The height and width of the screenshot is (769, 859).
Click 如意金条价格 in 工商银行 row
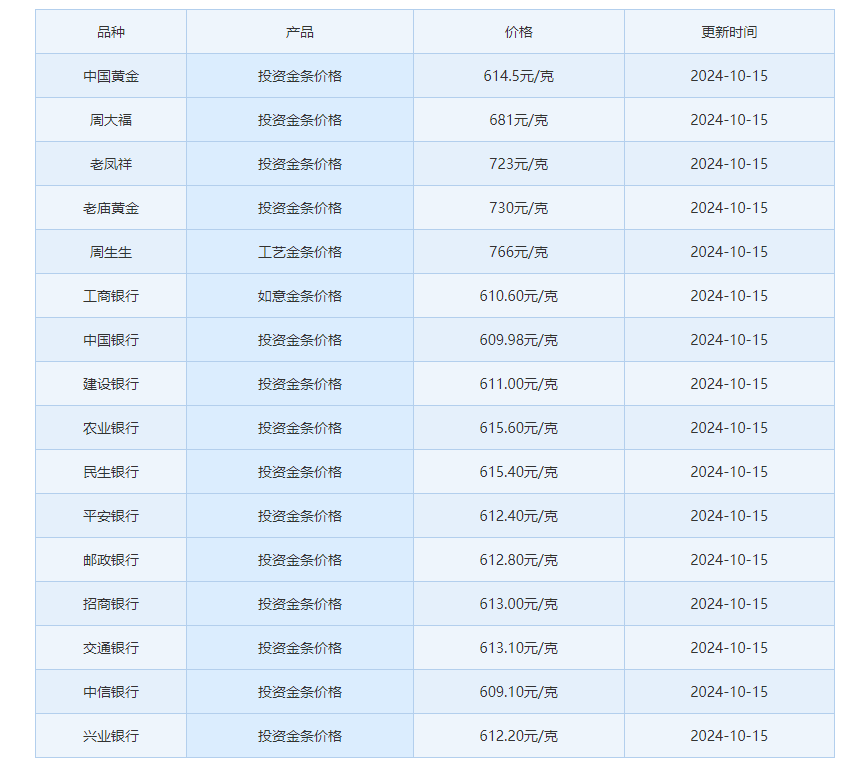click(x=300, y=296)
